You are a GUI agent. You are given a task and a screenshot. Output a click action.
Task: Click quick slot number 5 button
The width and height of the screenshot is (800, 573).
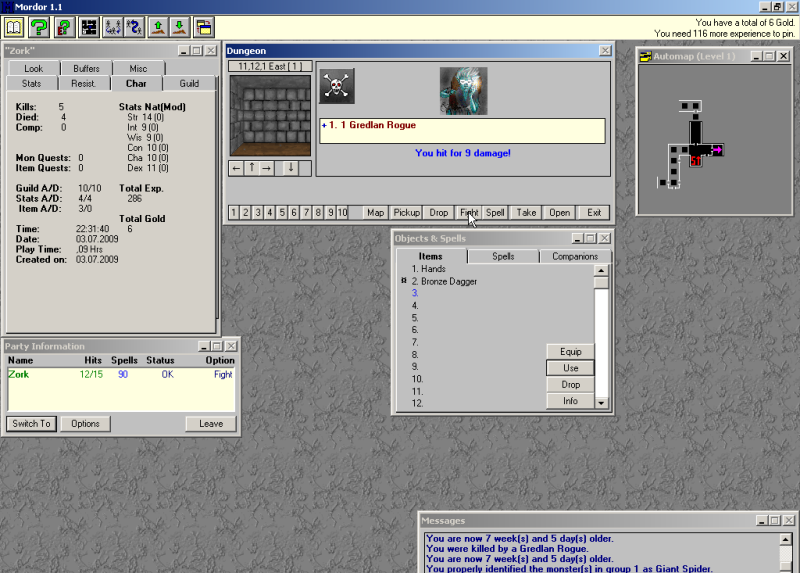click(282, 213)
